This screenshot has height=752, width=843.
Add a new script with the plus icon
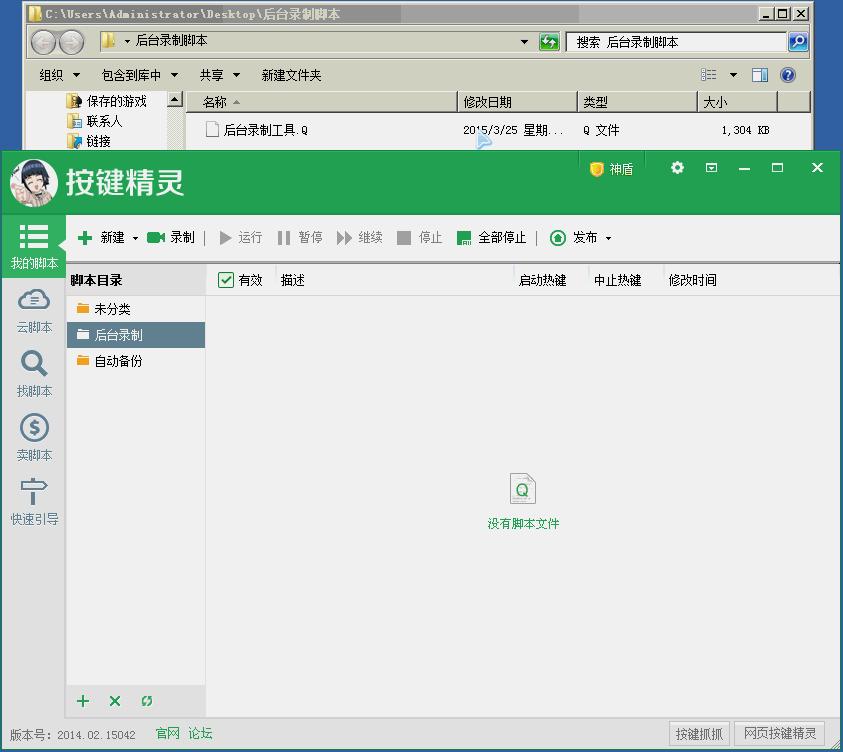coord(83,701)
